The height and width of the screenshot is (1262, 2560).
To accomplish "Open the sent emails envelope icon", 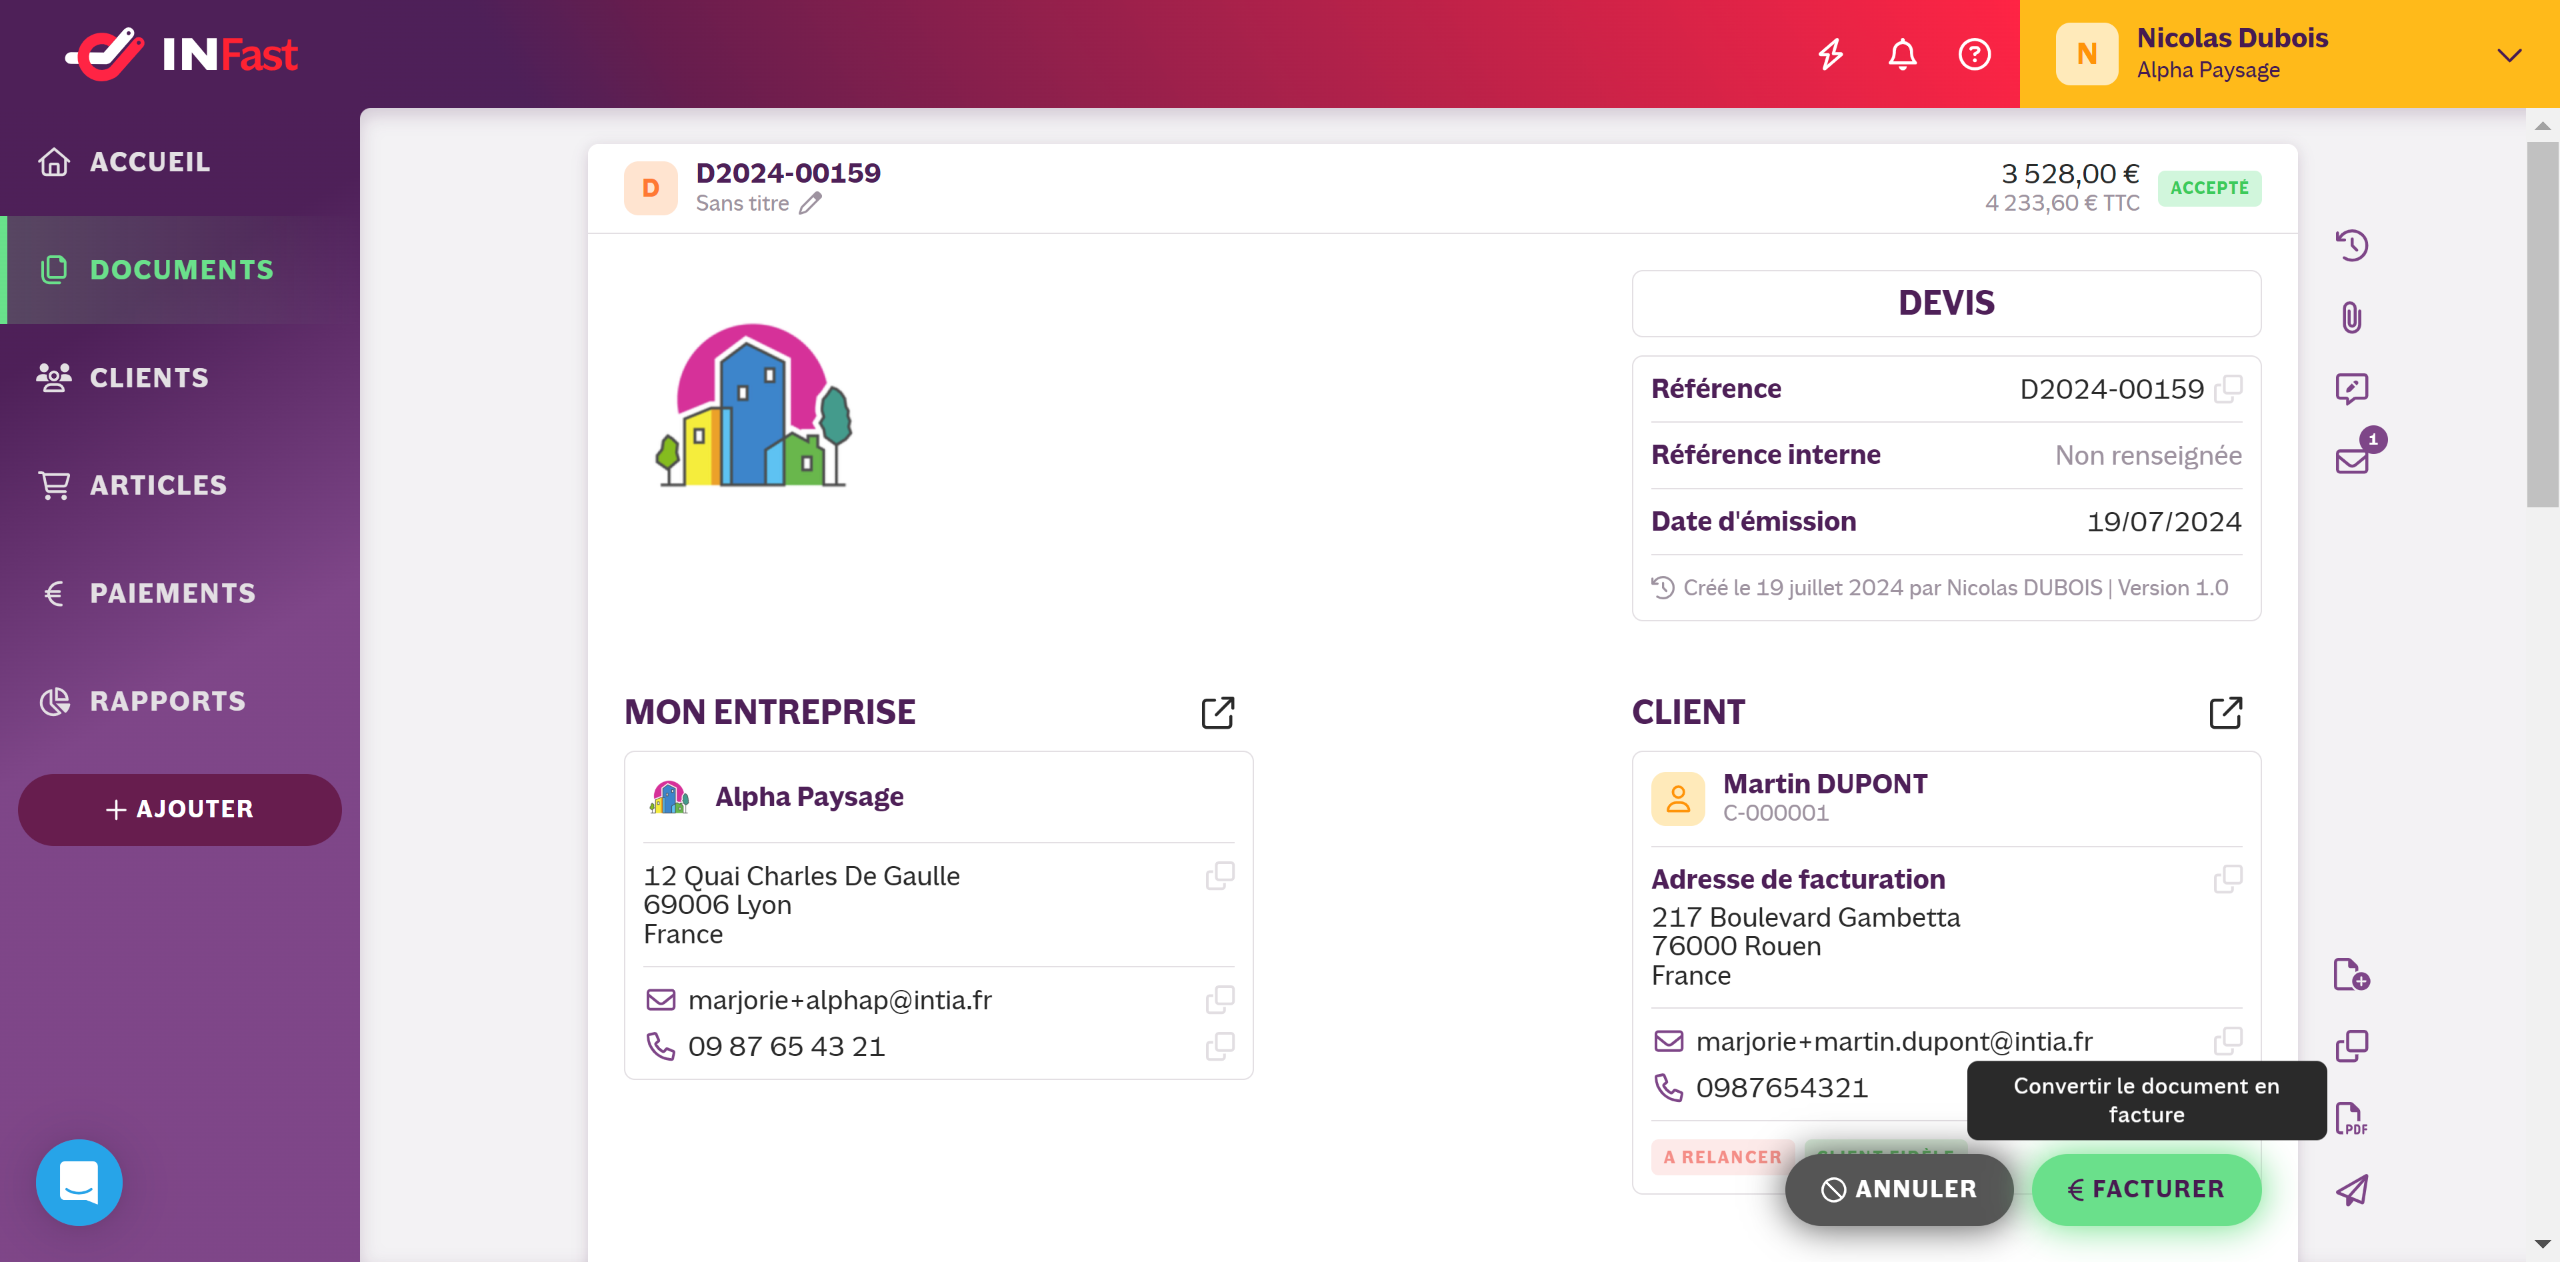I will [2352, 460].
